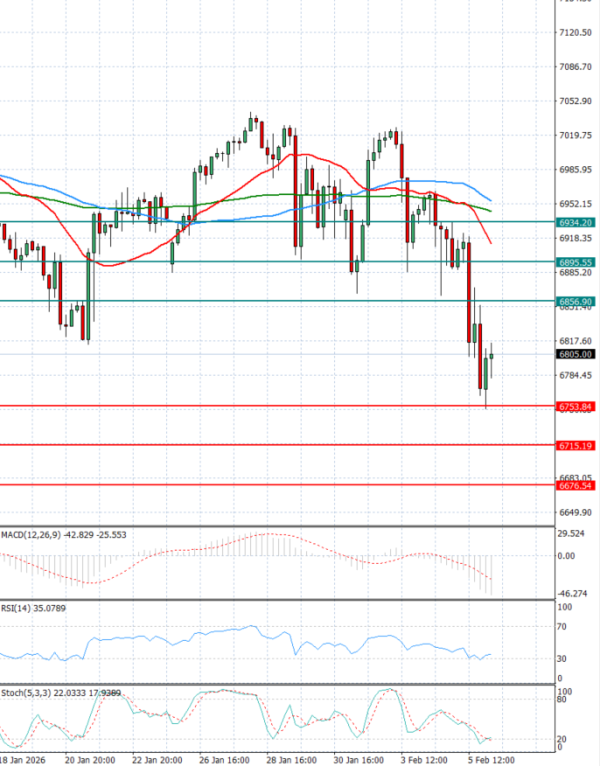Click the 7120.50 price axis value
600x766 pixels.
coord(577,33)
